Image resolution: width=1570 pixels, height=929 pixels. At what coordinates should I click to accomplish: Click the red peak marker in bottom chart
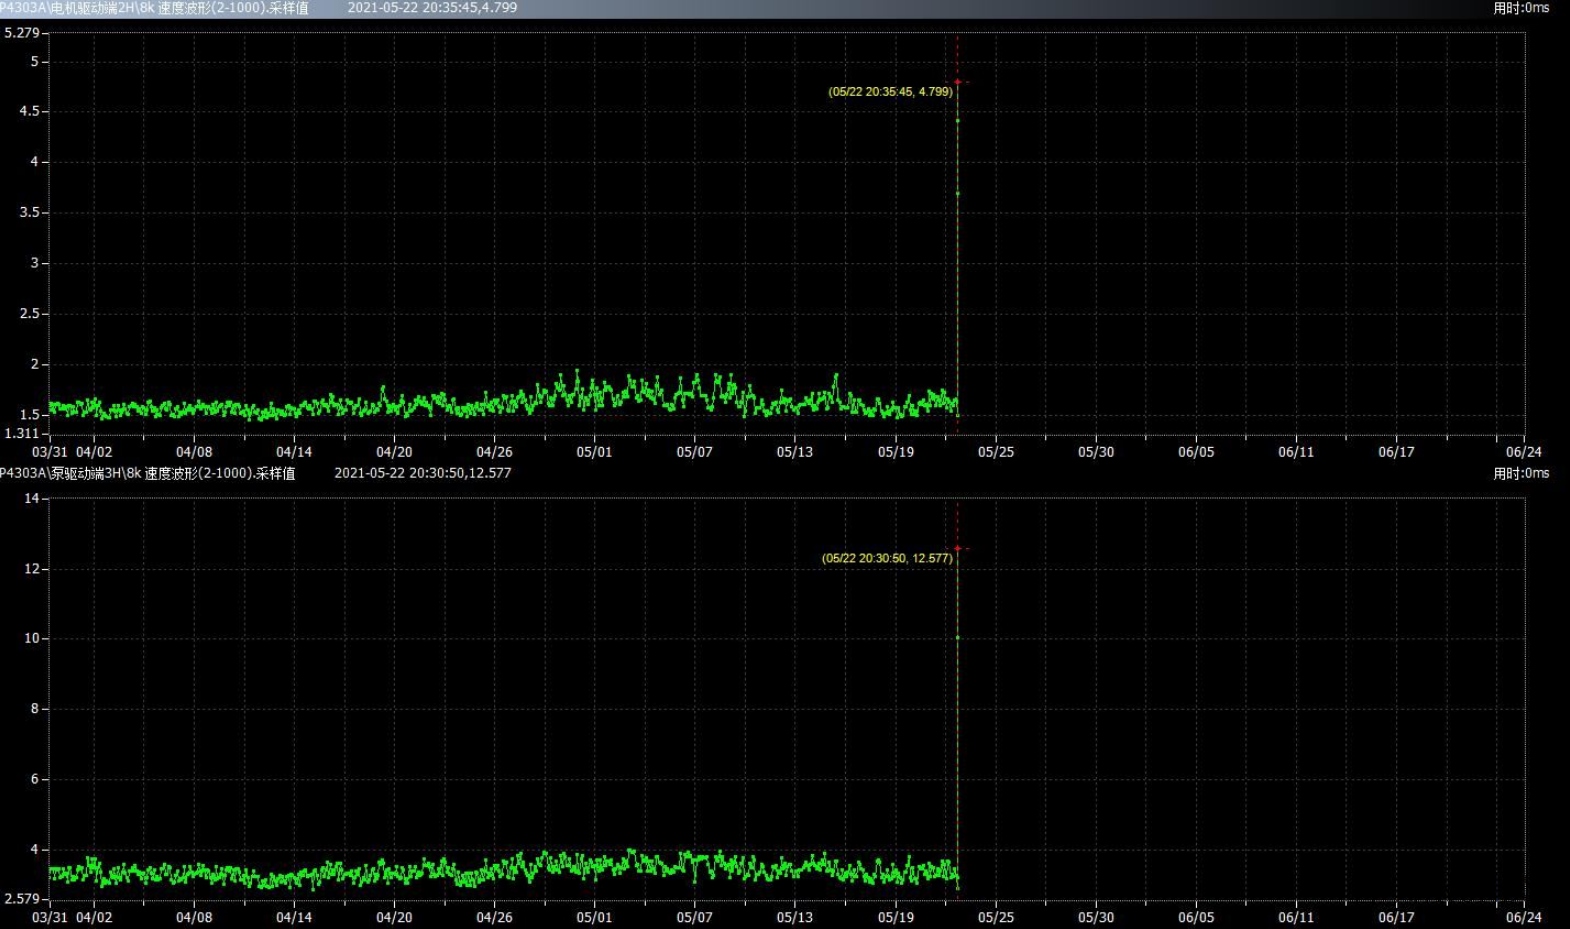pyautogui.click(x=957, y=548)
